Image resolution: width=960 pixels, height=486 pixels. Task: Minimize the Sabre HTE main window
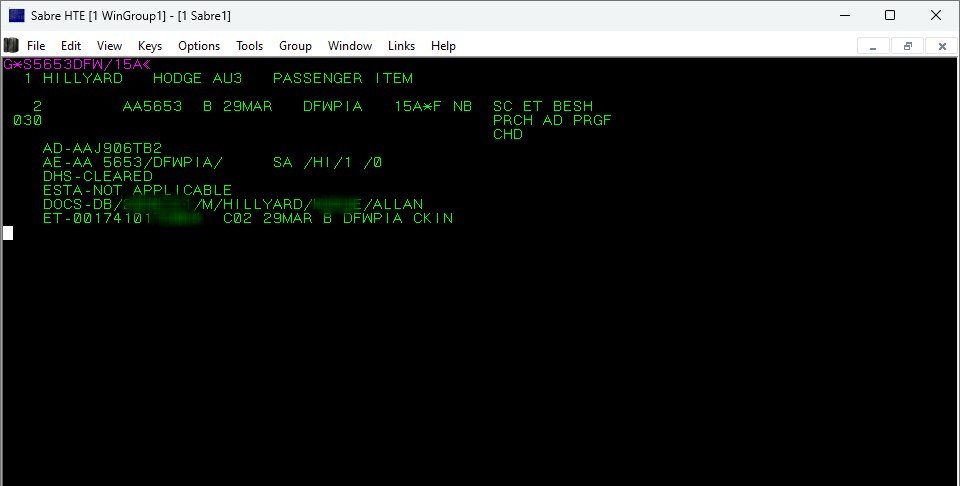[x=843, y=15]
